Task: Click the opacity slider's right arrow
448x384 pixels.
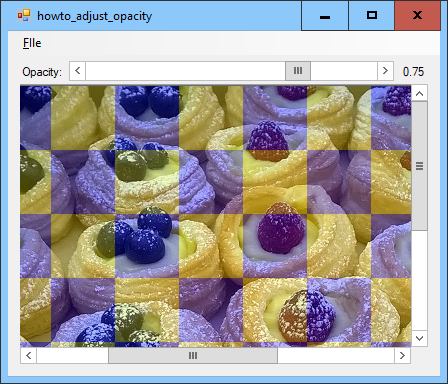Action: click(385, 71)
